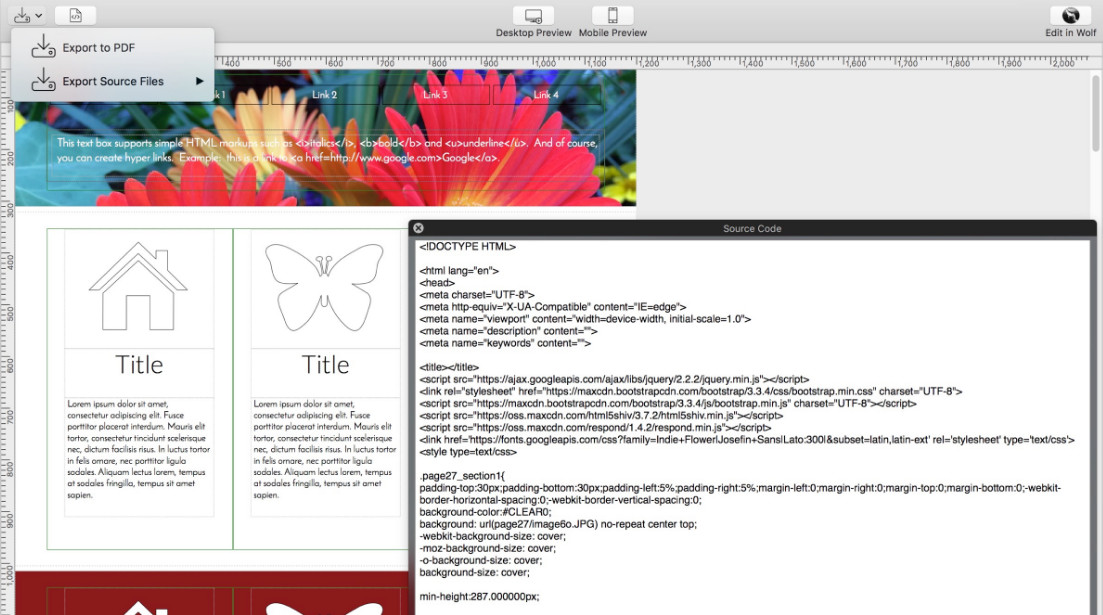Select the butterfly outline image
The height and width of the screenshot is (615, 1103).
click(x=324, y=287)
